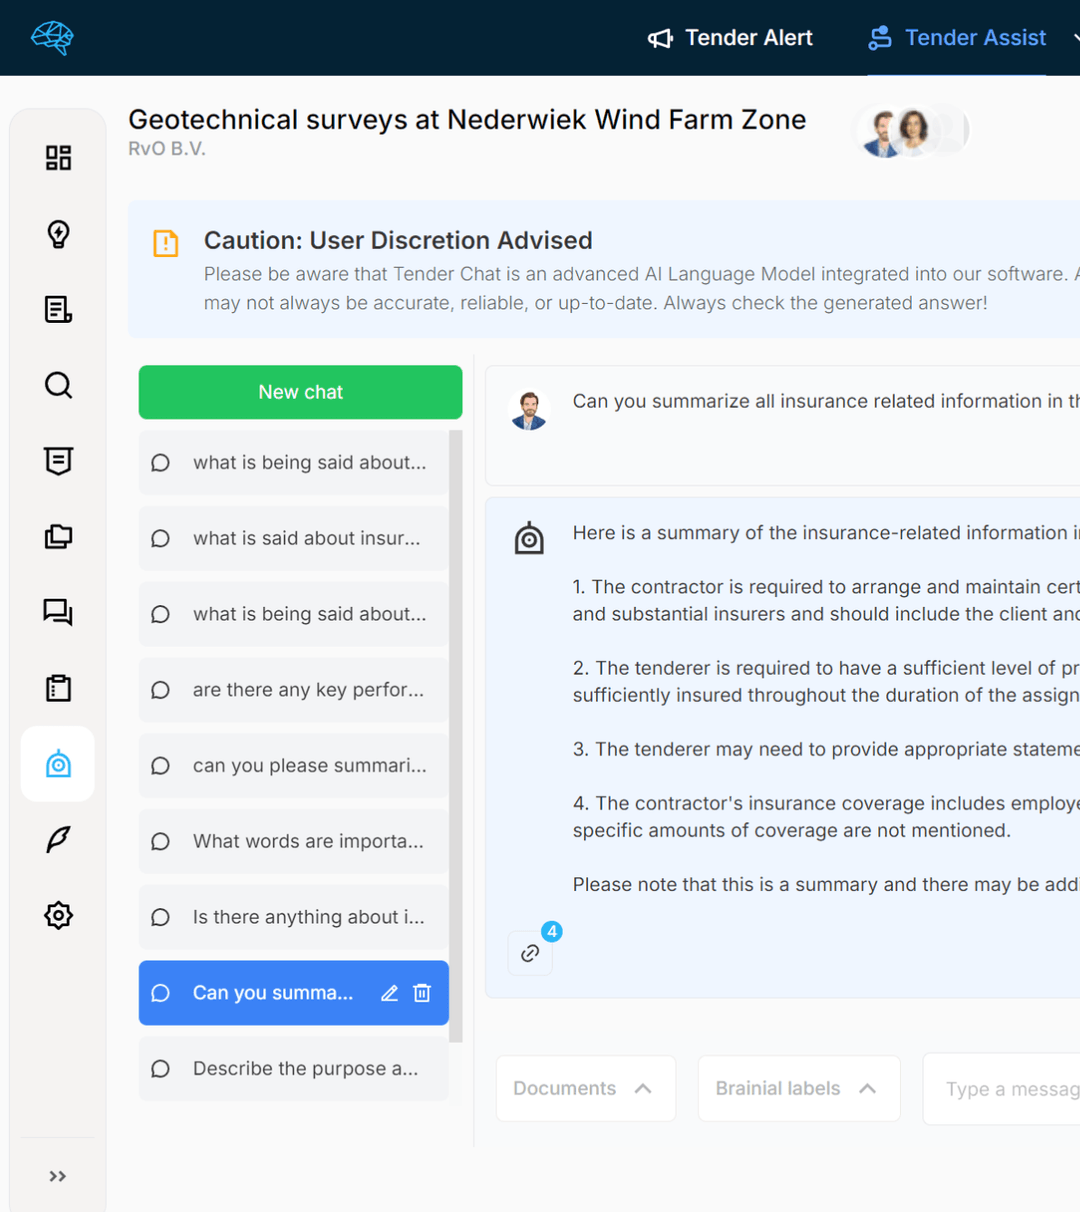Open chat 'what is said about insur...'
This screenshot has height=1212, width=1080.
293,538
